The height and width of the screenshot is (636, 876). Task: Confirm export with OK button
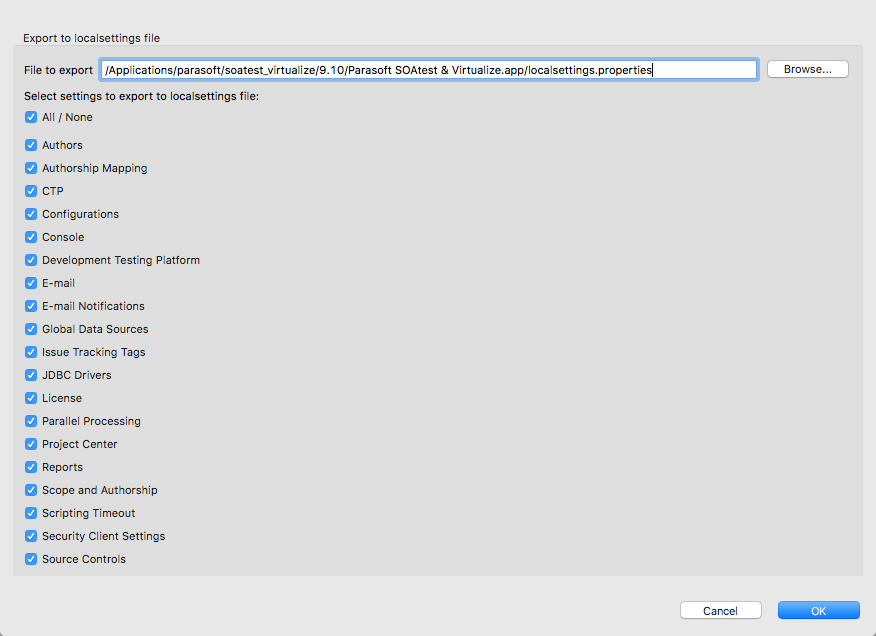[818, 610]
